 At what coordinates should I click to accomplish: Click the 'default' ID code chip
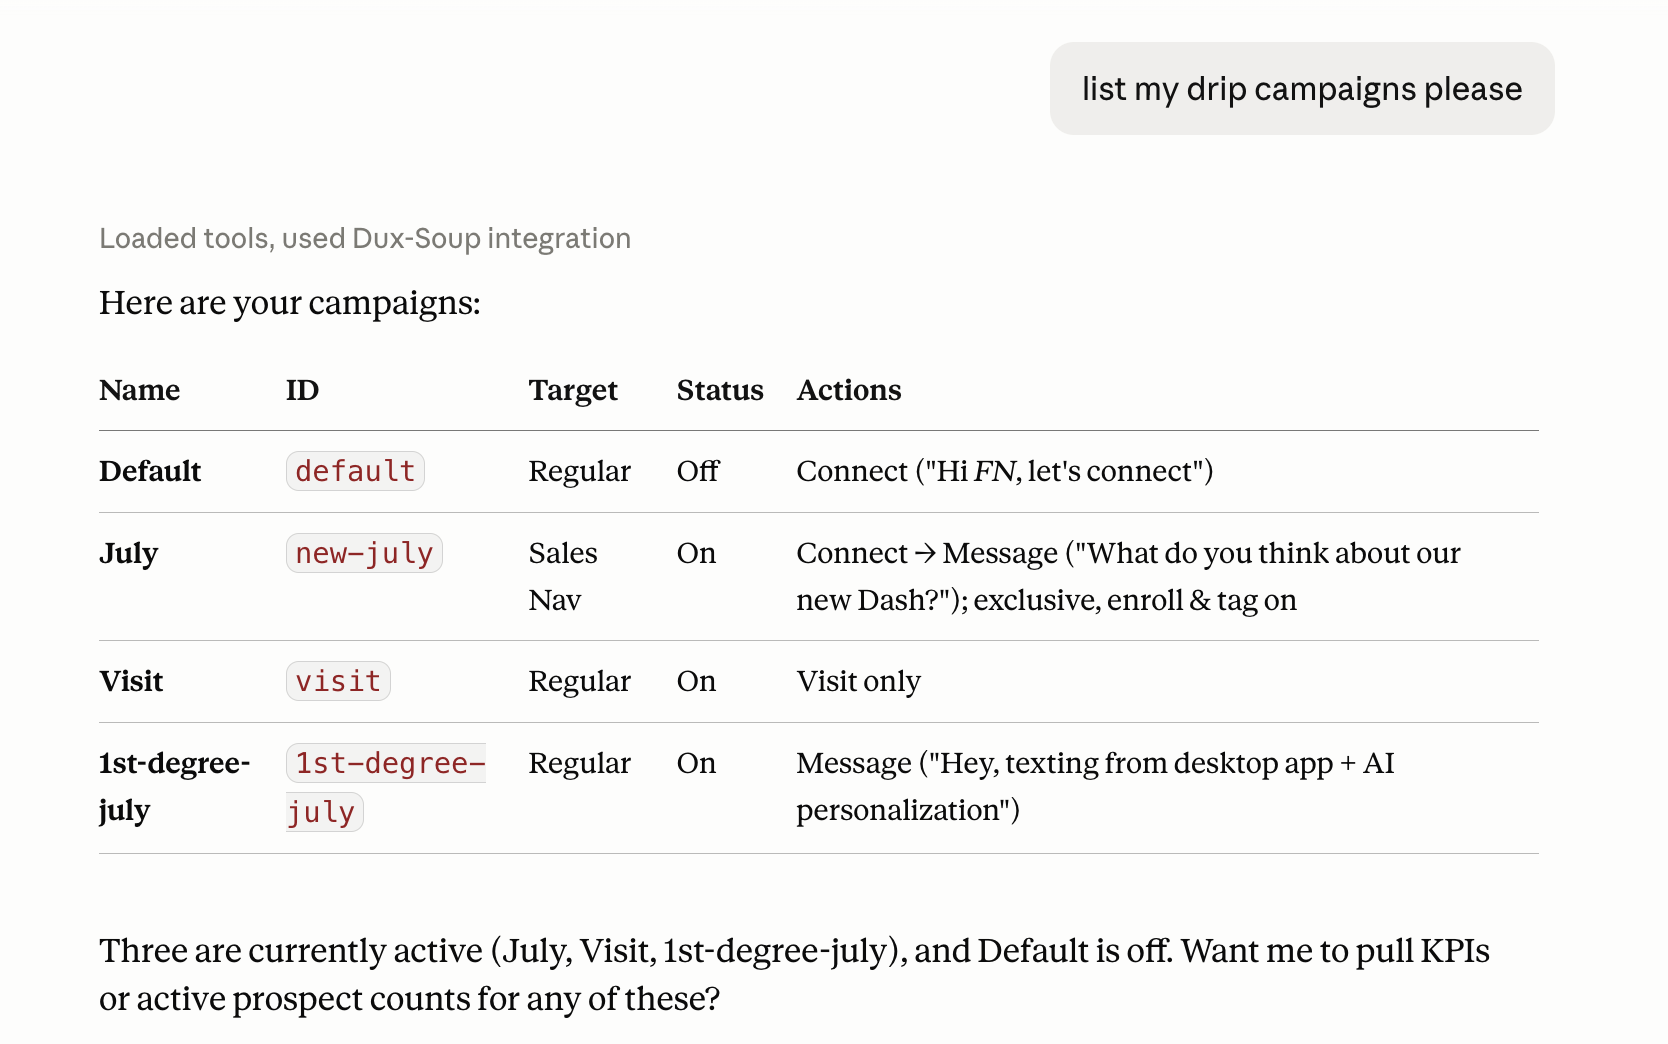355,471
